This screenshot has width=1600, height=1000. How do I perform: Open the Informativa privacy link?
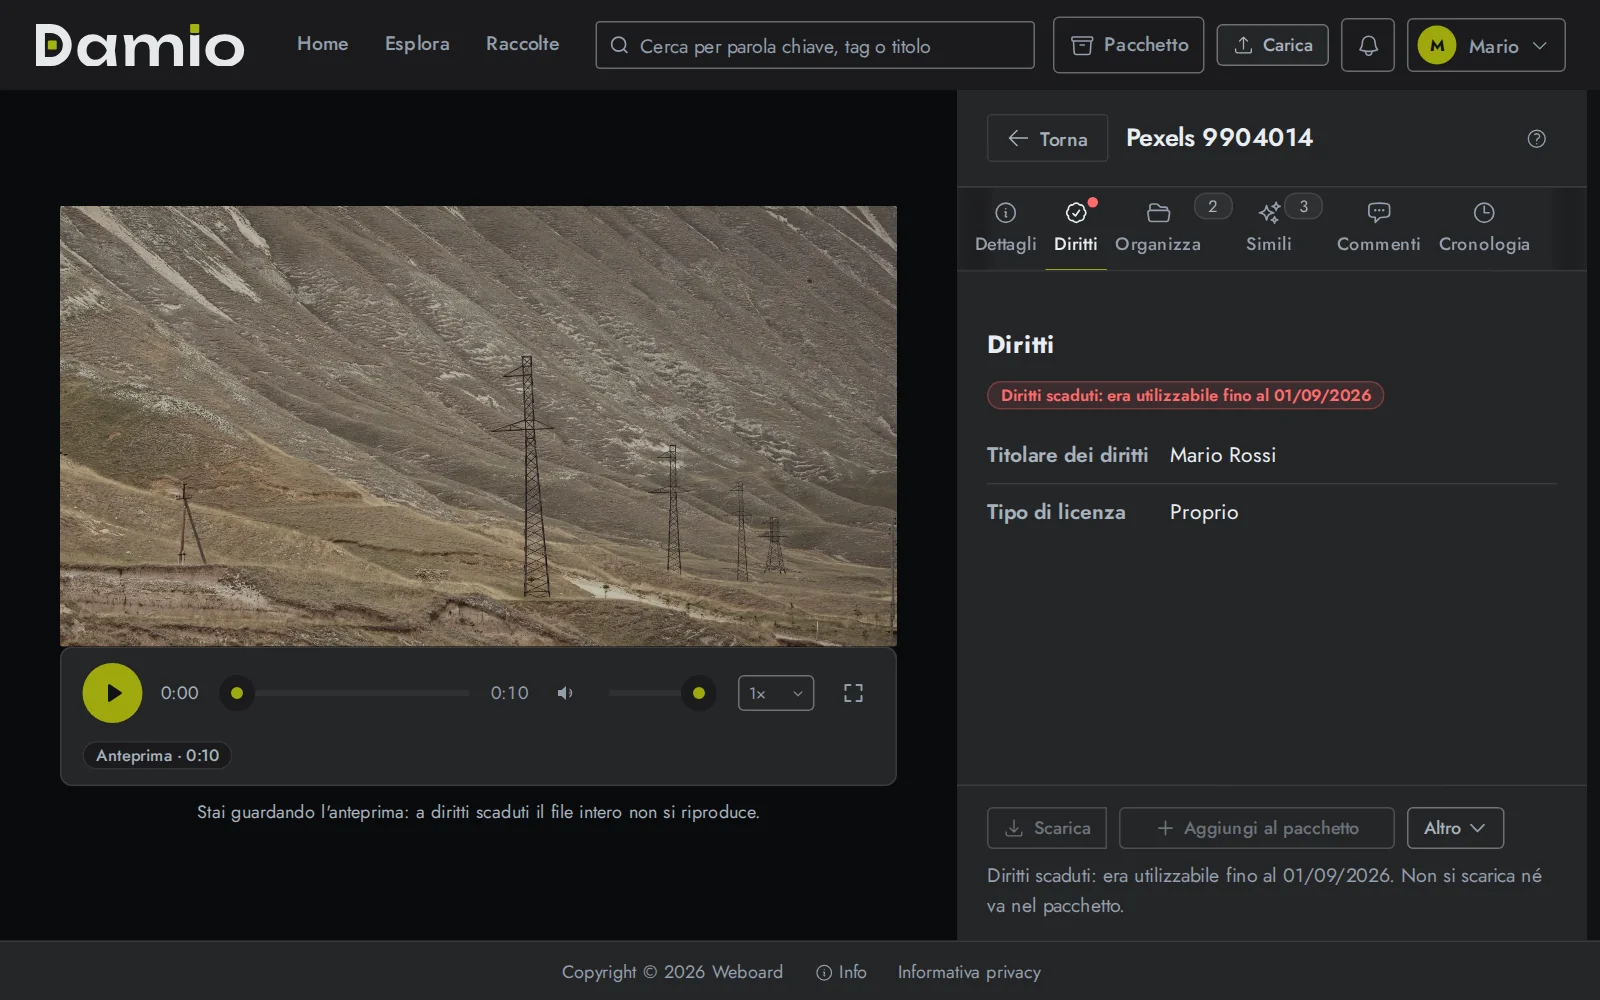pos(969,972)
